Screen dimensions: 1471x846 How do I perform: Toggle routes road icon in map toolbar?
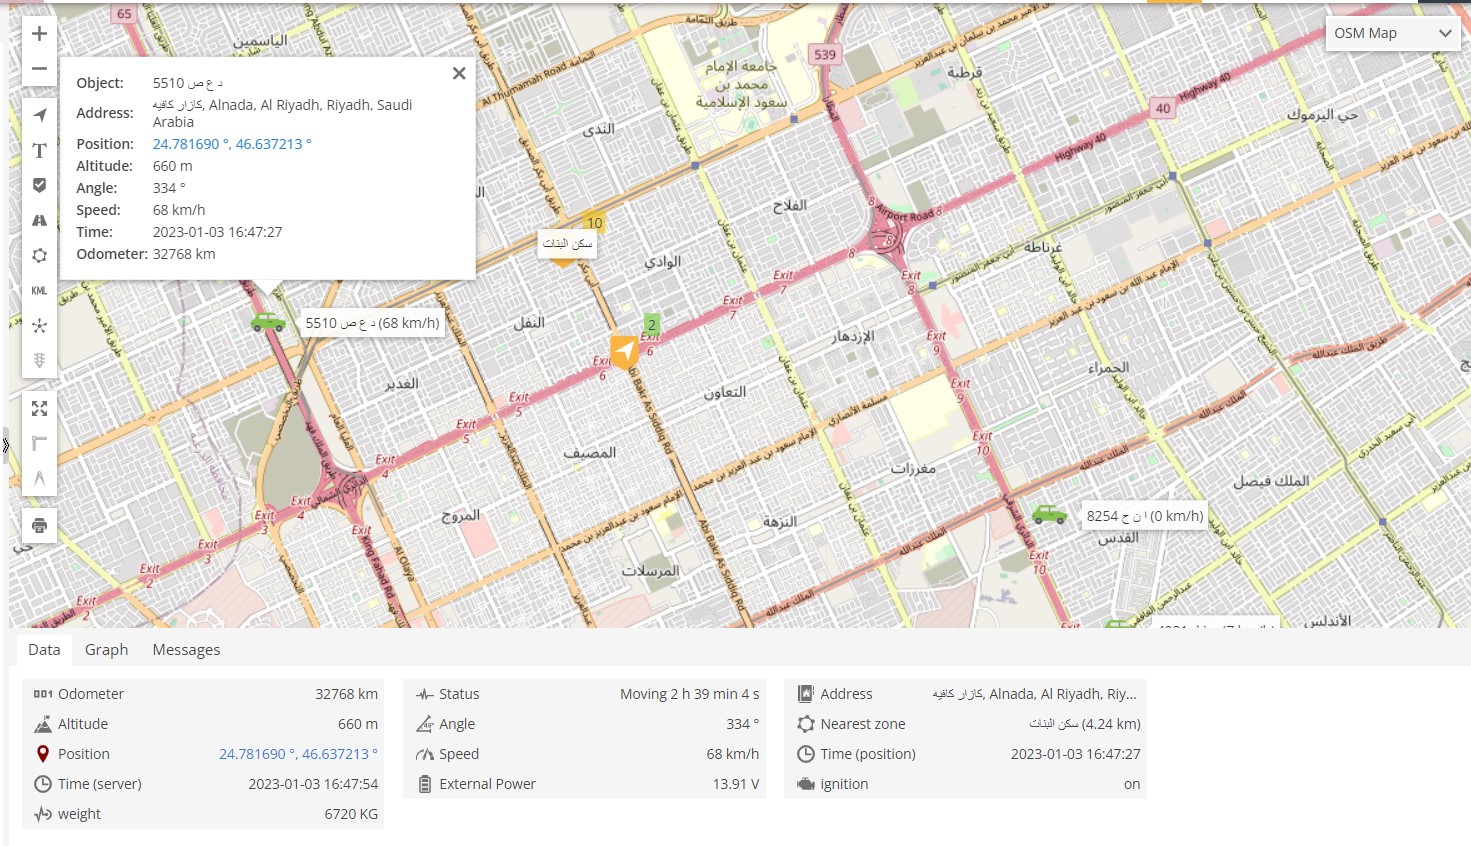pyautogui.click(x=39, y=220)
